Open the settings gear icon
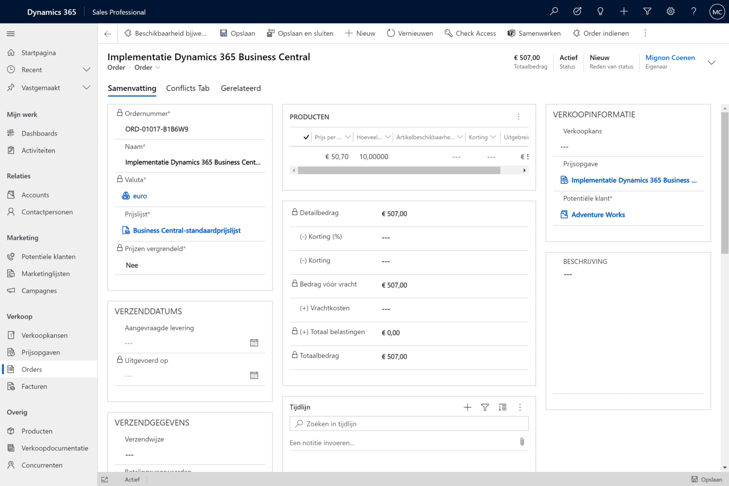Image resolution: width=729 pixels, height=486 pixels. [670, 11]
